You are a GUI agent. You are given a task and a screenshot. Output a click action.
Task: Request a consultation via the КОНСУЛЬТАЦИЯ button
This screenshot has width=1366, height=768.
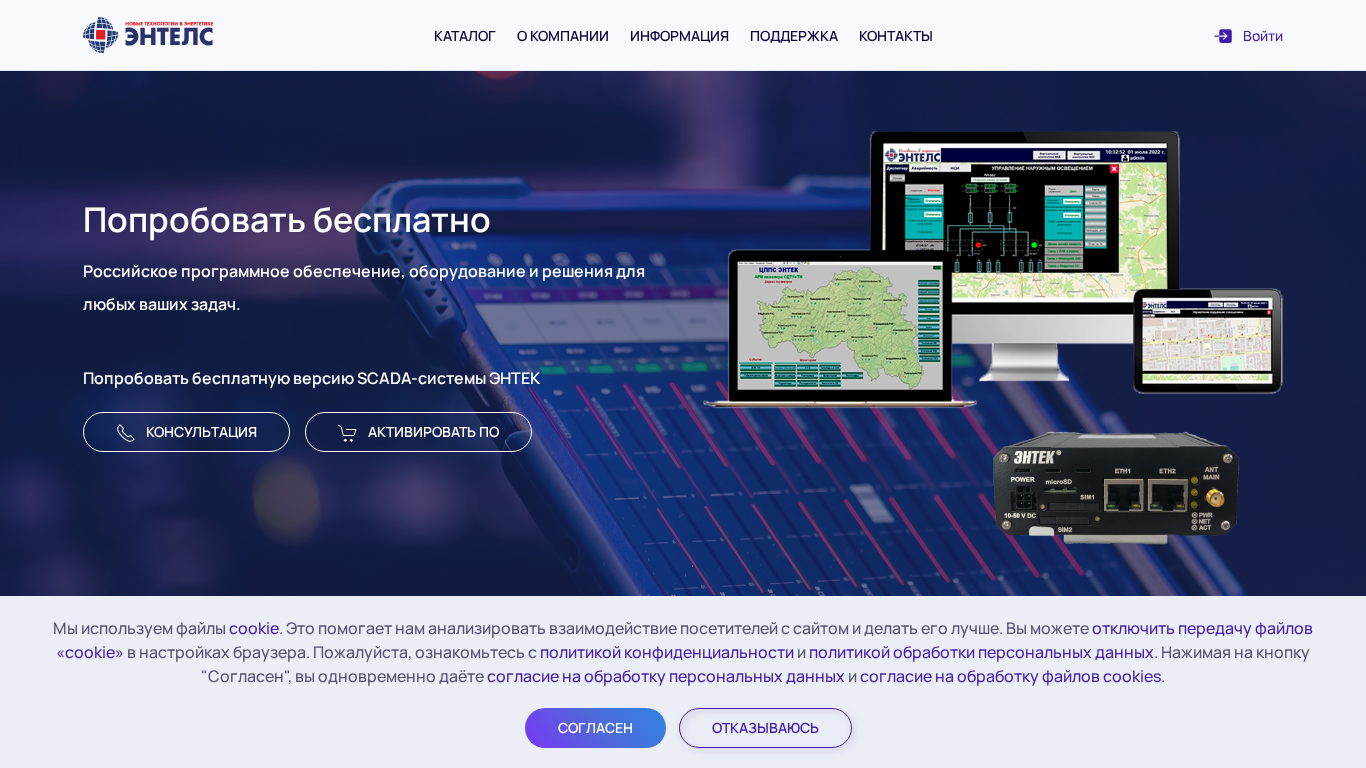pyautogui.click(x=186, y=432)
